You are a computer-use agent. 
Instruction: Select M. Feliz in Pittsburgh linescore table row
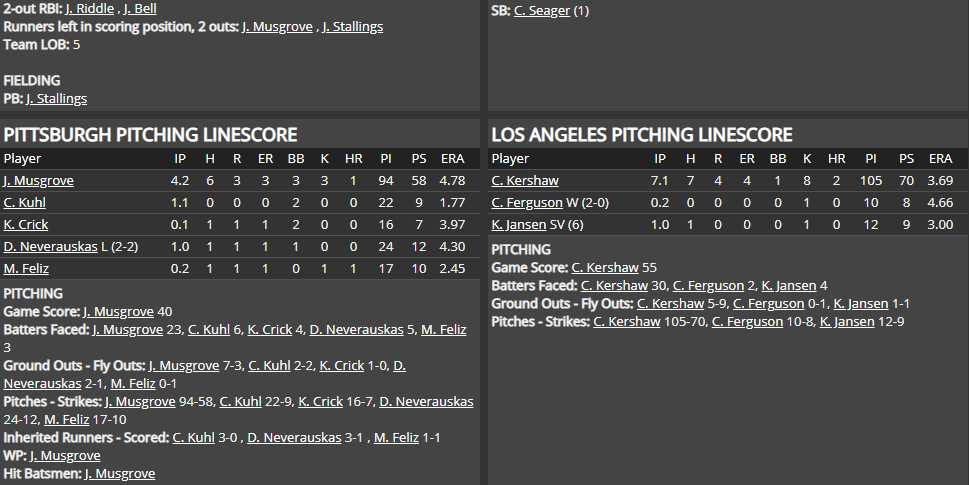pos(26,267)
